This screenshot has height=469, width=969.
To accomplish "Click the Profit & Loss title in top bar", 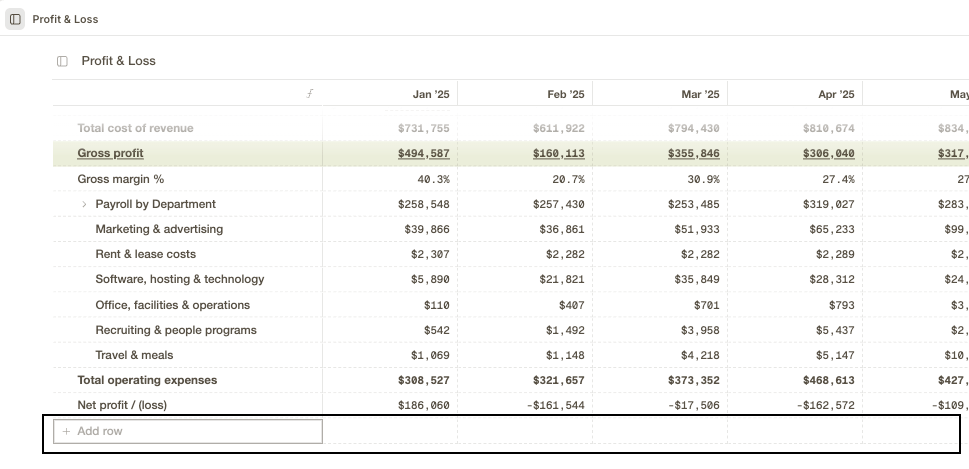I will [x=66, y=19].
